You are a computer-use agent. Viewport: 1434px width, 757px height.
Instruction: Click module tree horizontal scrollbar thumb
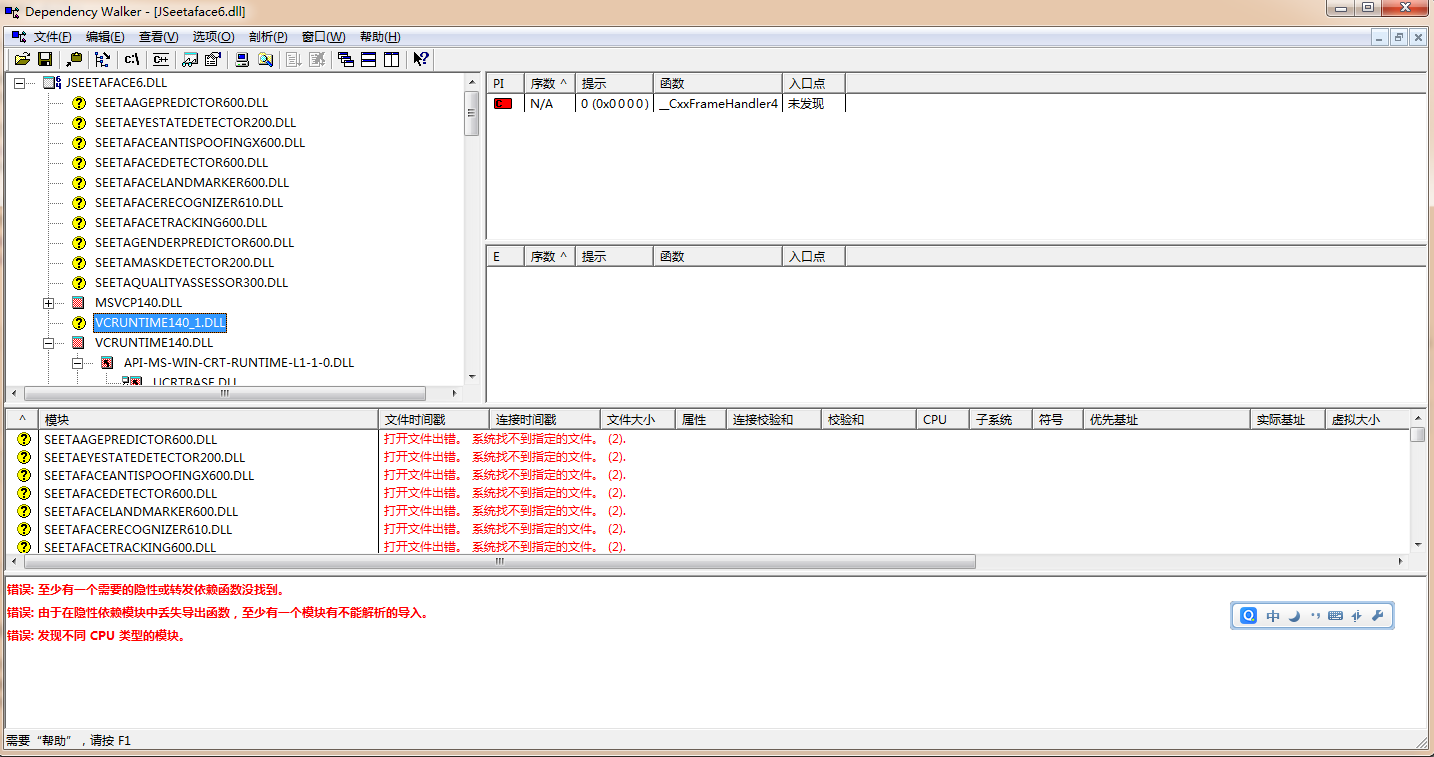(224, 394)
